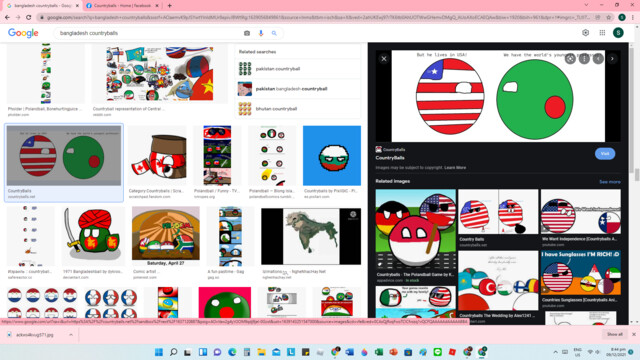The width and height of the screenshot is (640, 360).
Task: Click the blue search magnifier icon
Action: [x=274, y=33]
